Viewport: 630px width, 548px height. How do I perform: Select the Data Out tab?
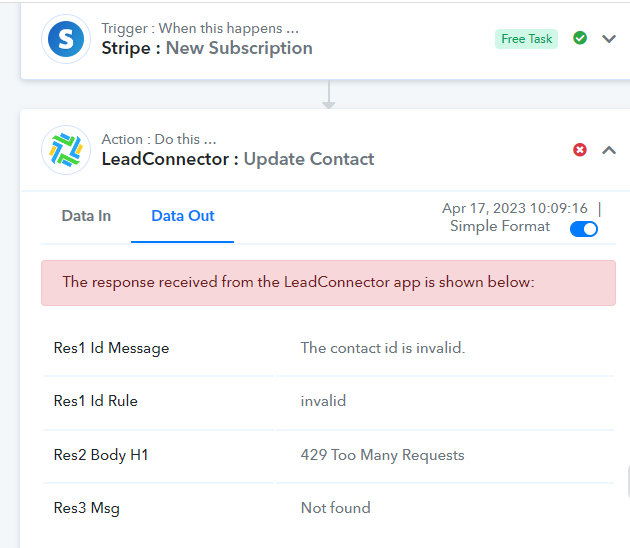(183, 216)
